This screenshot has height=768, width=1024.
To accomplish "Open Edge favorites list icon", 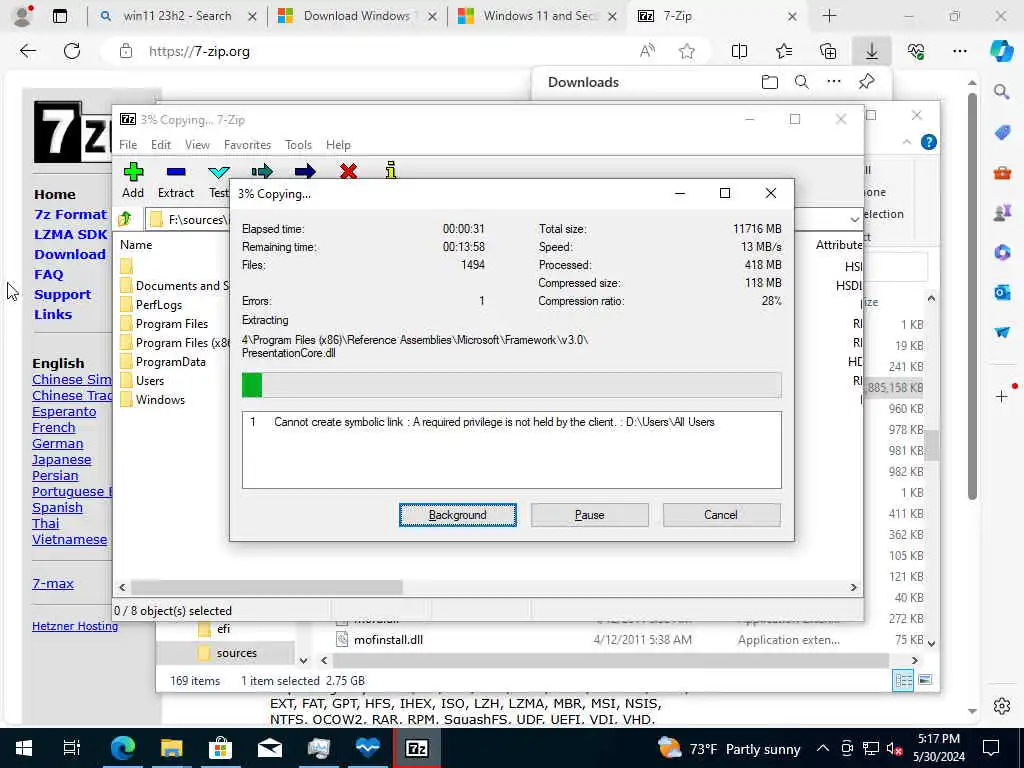I will [784, 51].
